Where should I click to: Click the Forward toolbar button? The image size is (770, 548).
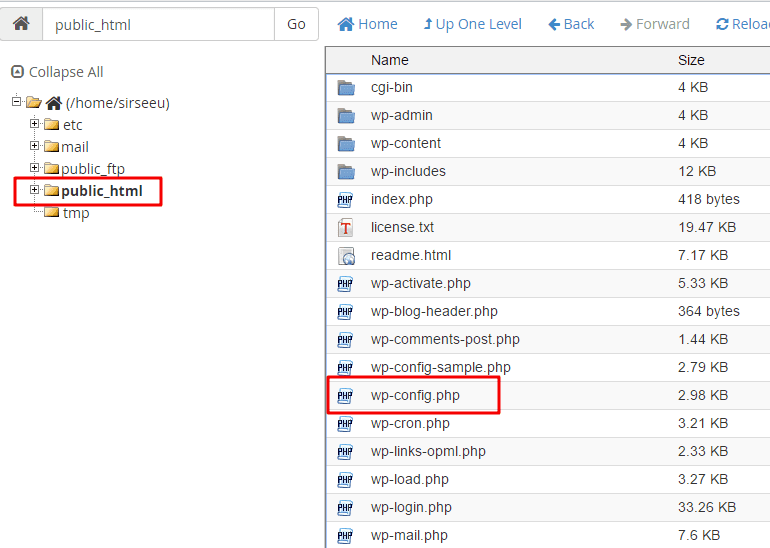tap(655, 24)
